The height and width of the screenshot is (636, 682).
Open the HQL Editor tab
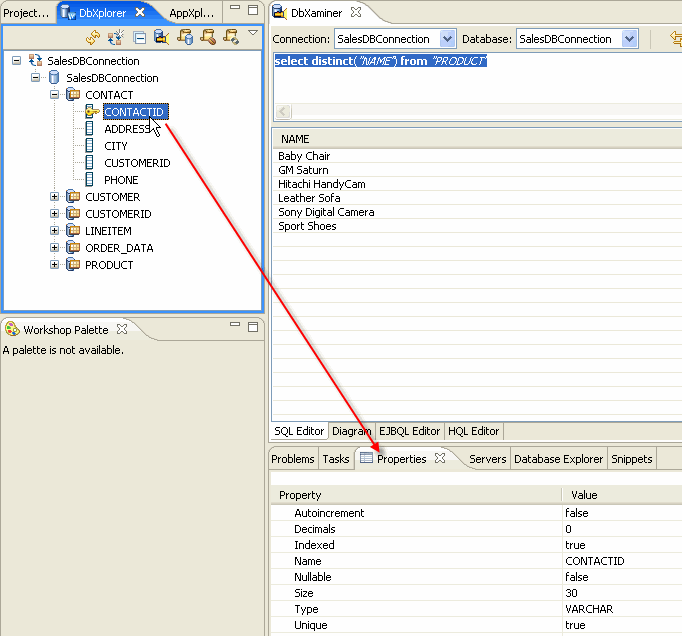[473, 431]
